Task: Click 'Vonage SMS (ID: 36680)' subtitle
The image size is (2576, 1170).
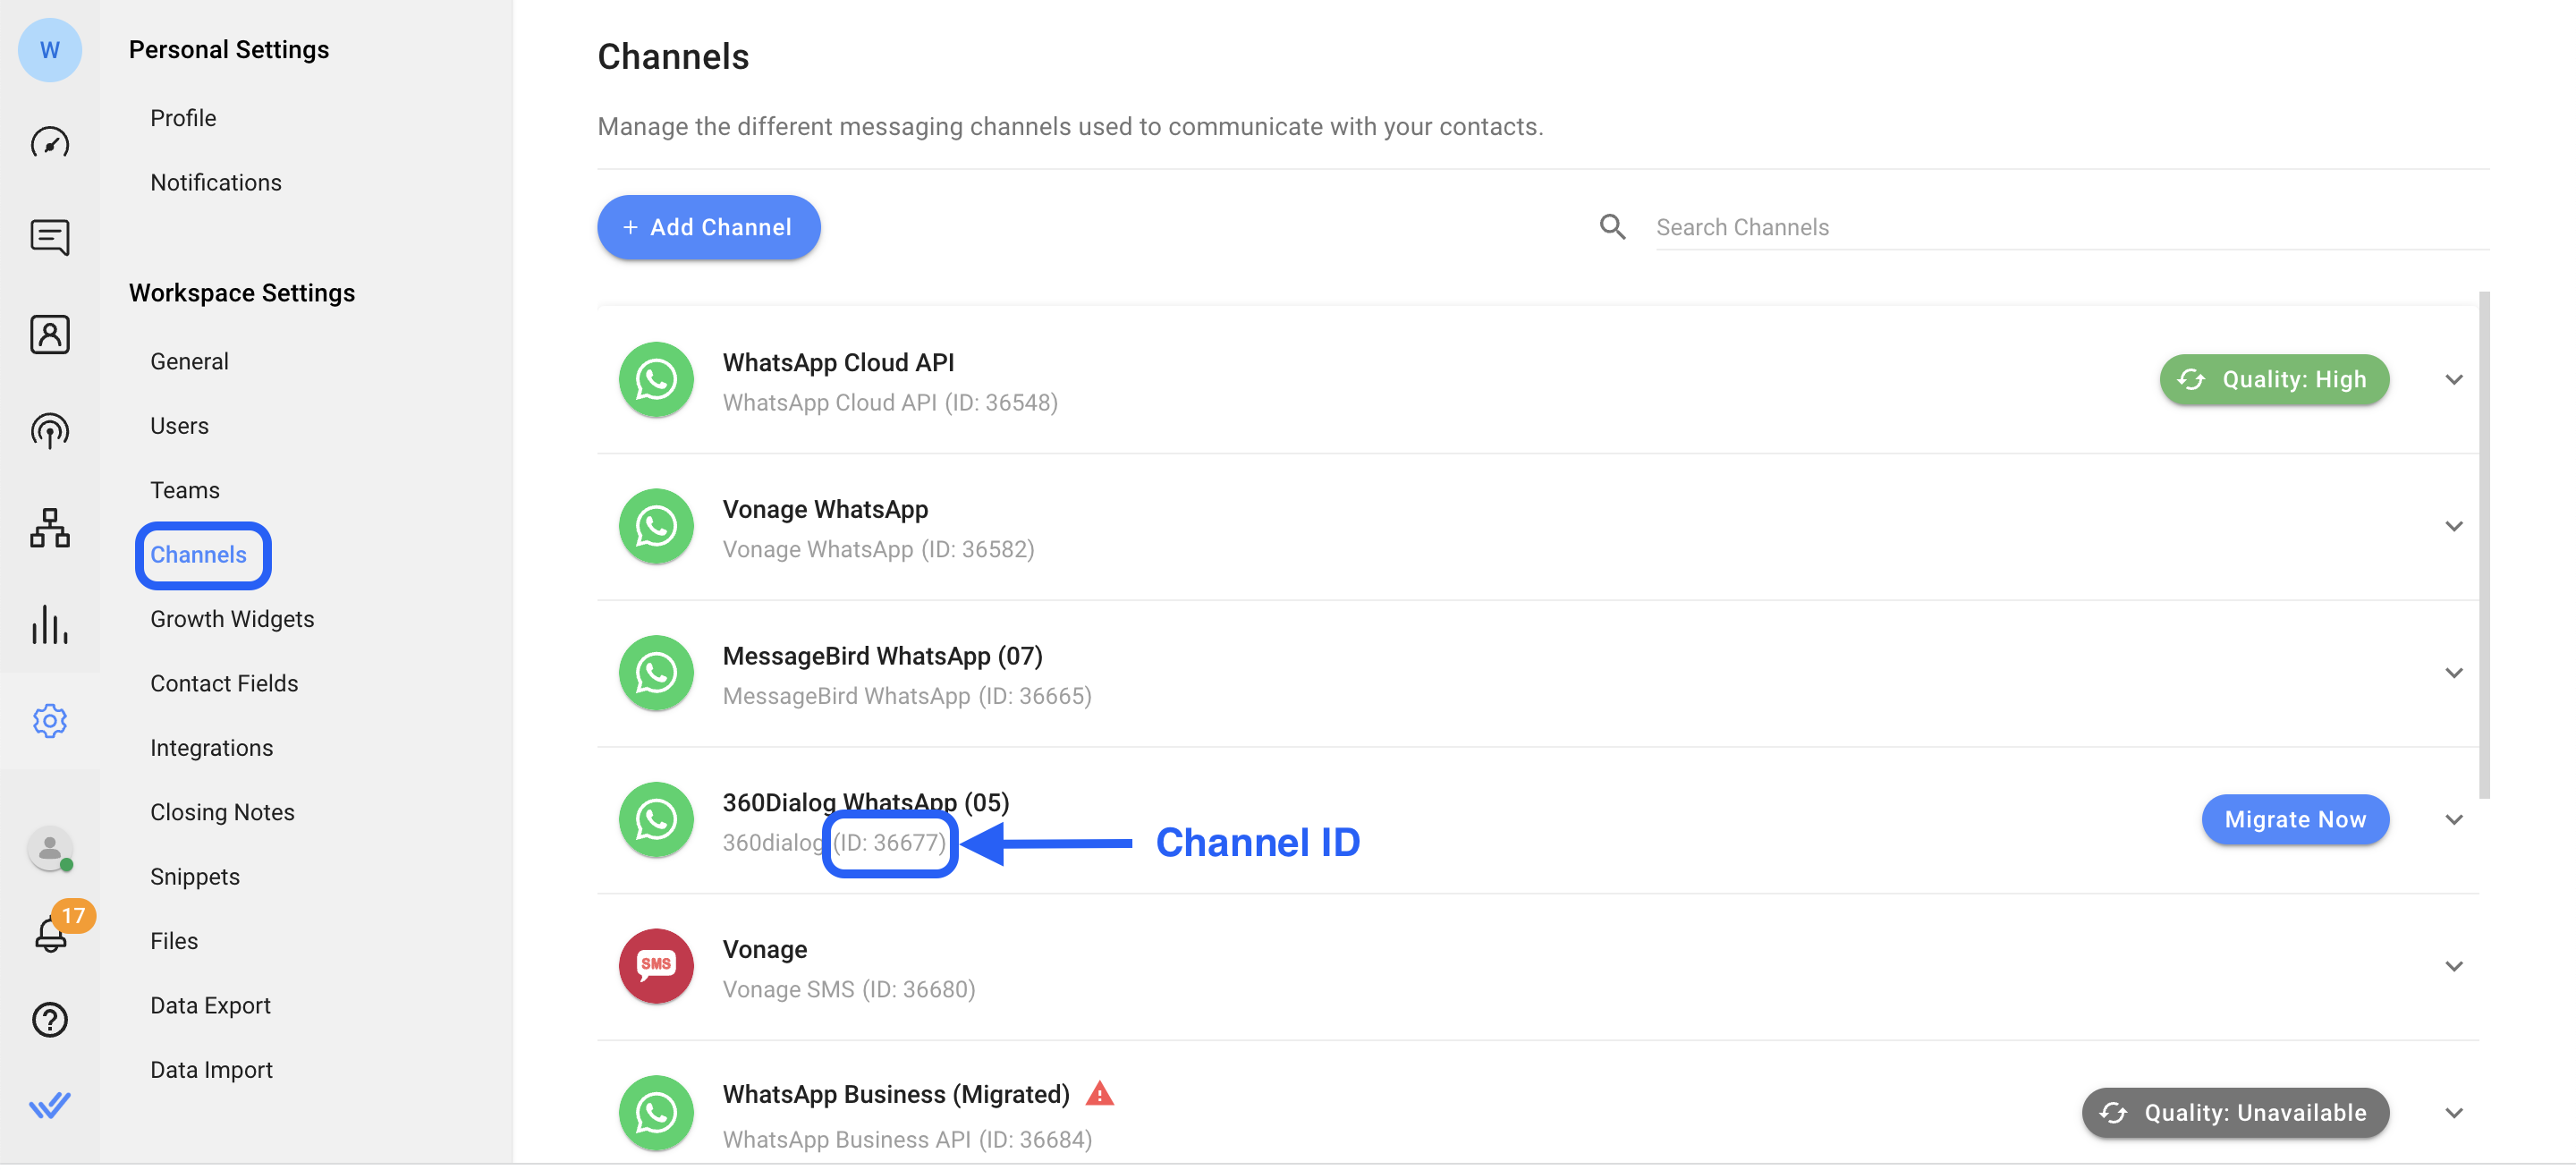Action: 848,990
